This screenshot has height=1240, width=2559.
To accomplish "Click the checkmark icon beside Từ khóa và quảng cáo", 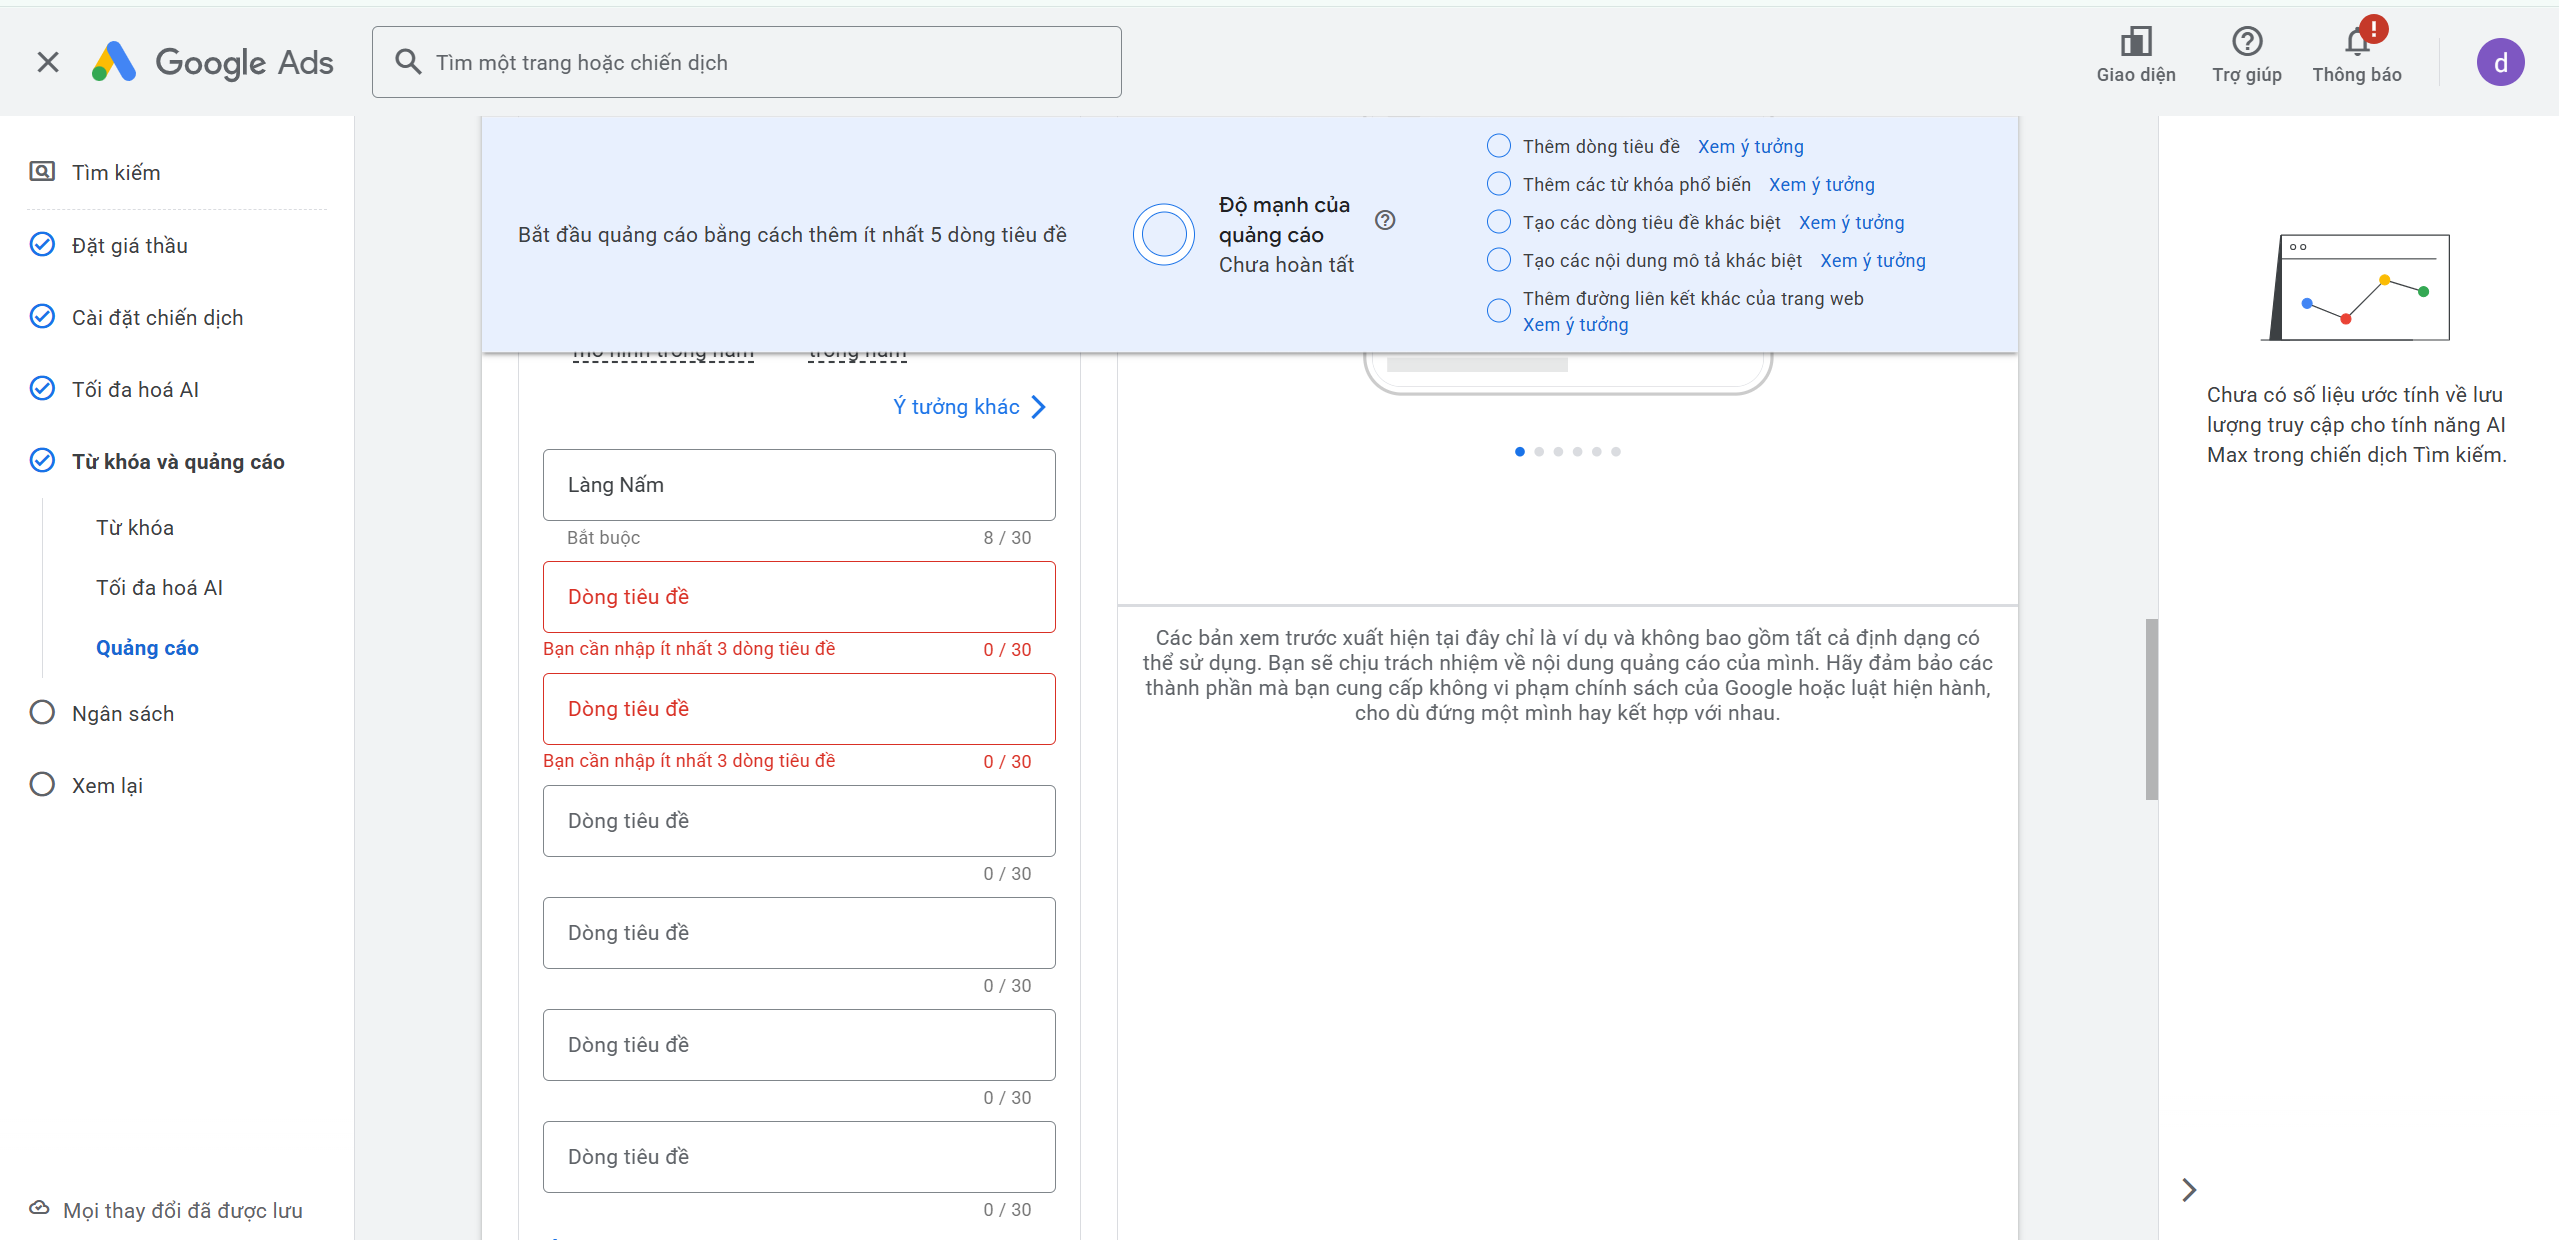I will [42, 461].
